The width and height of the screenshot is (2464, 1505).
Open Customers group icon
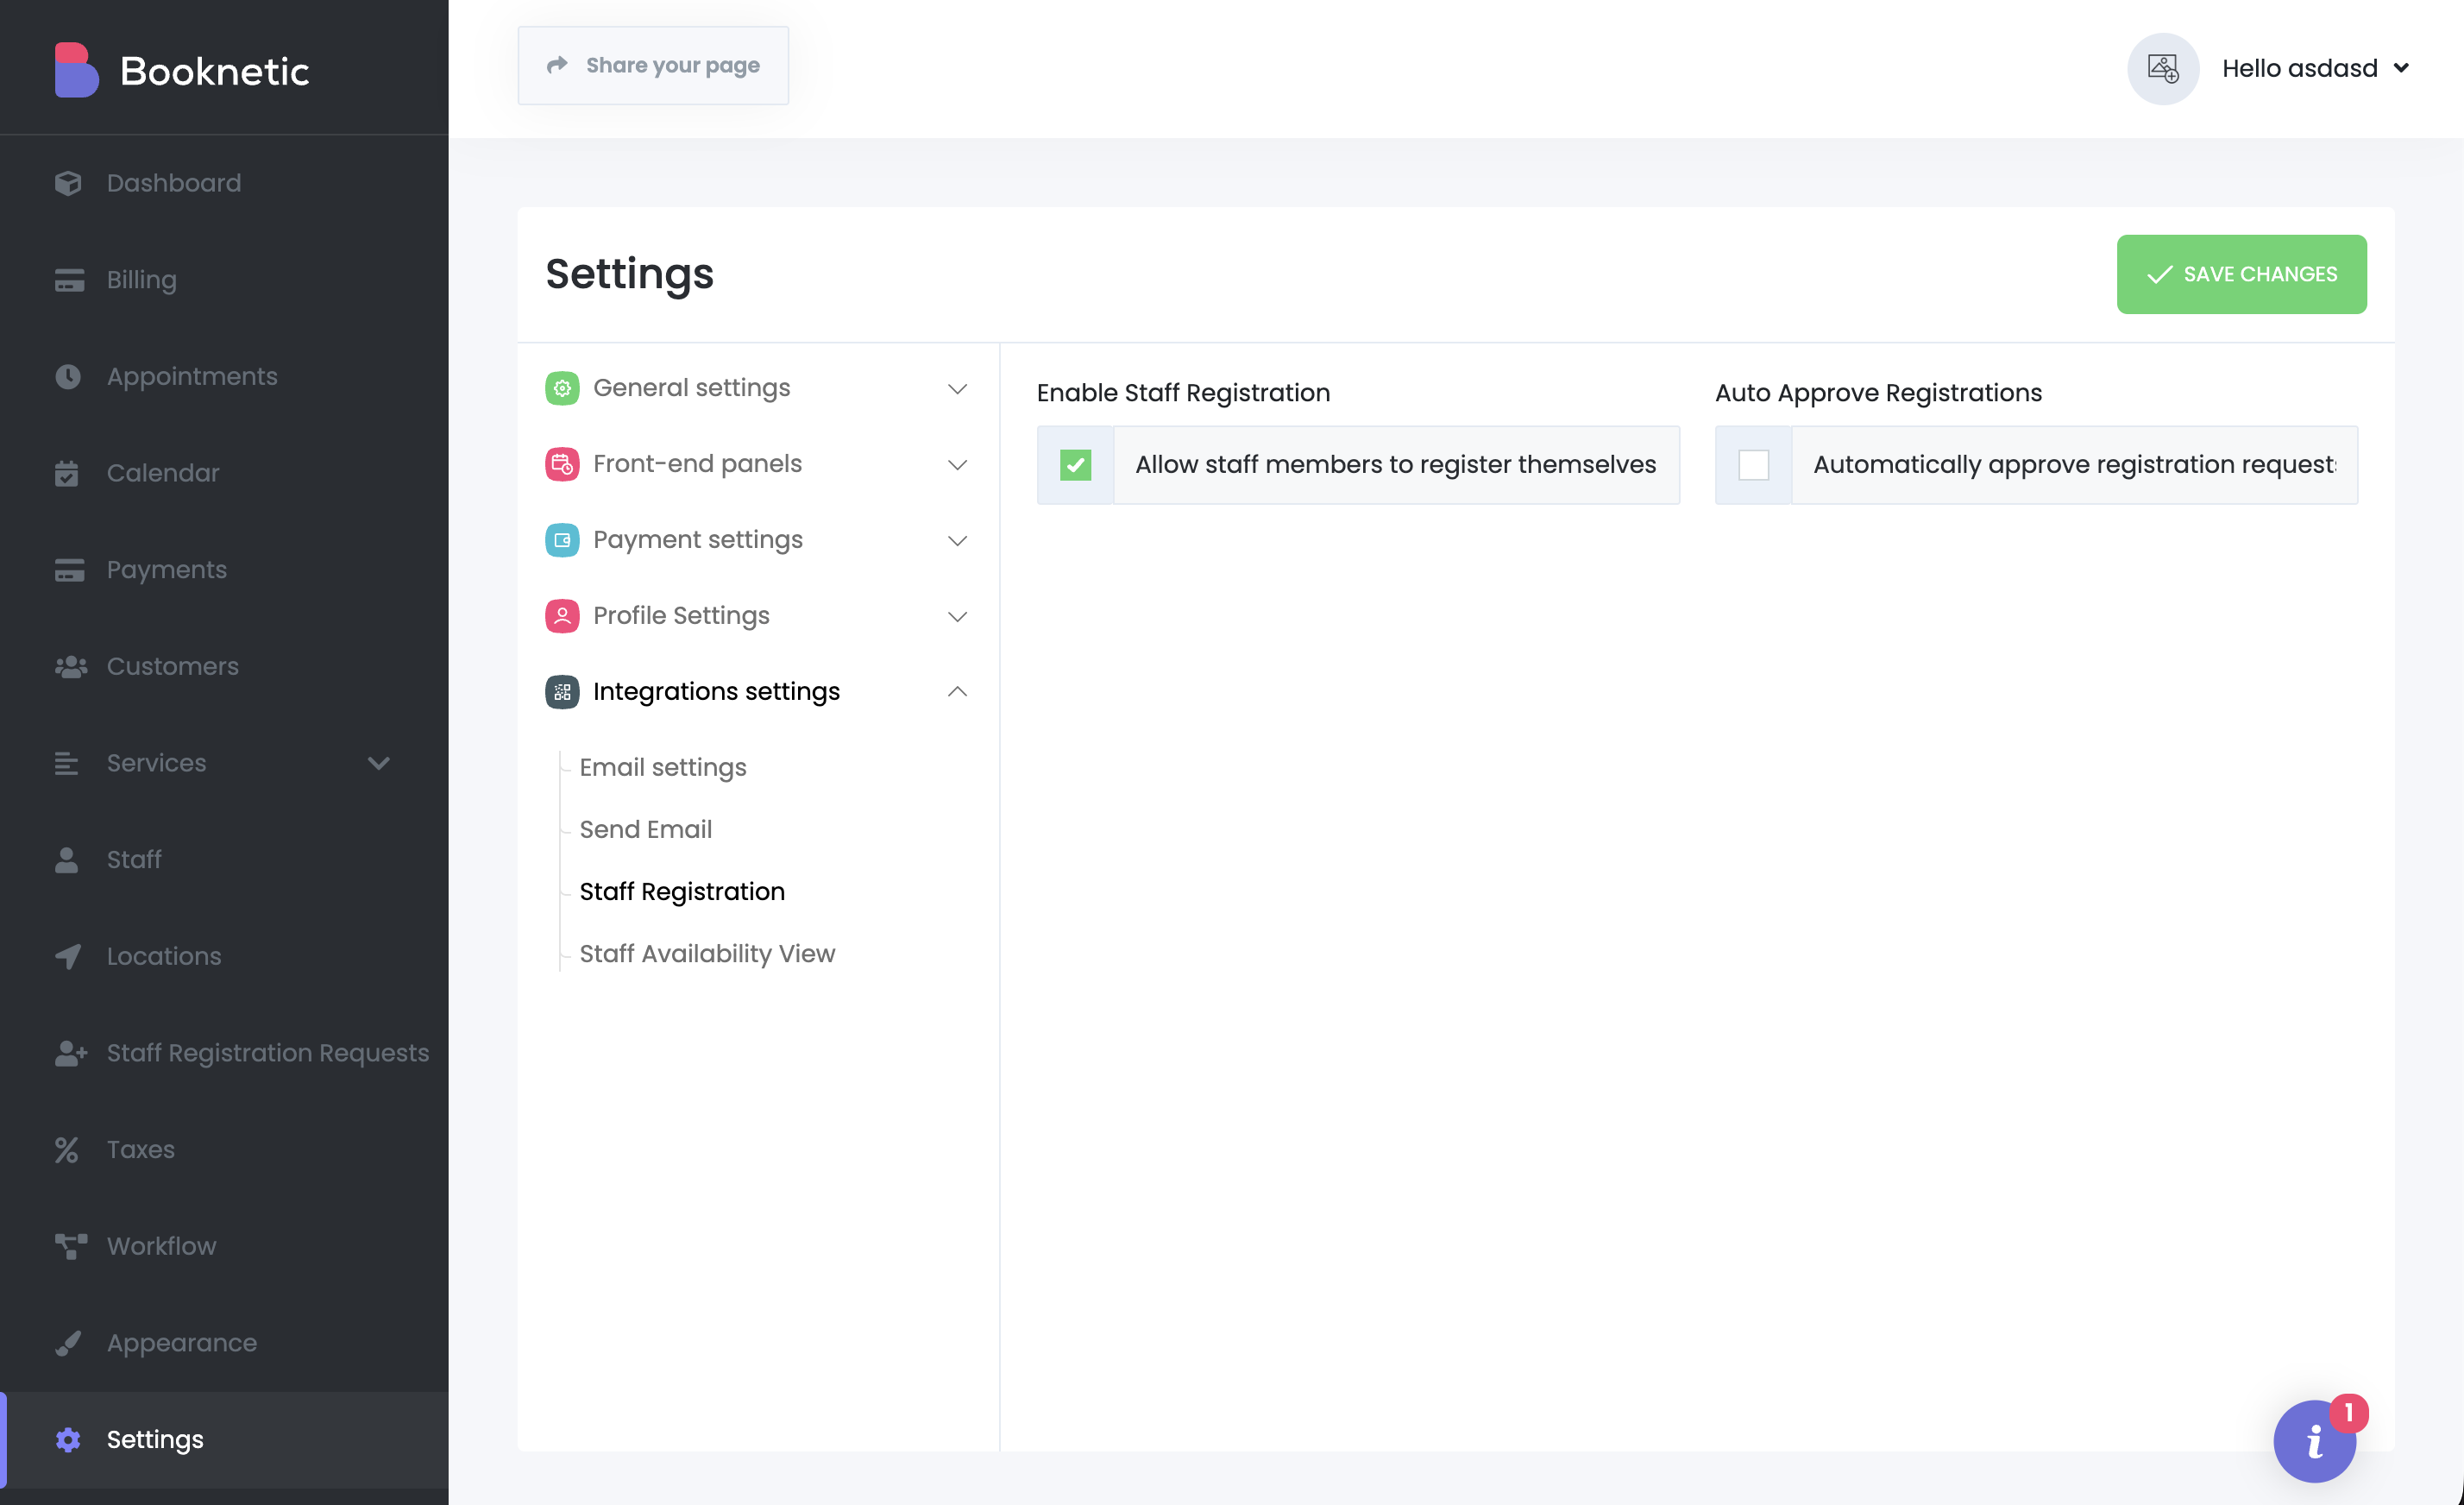[70, 667]
